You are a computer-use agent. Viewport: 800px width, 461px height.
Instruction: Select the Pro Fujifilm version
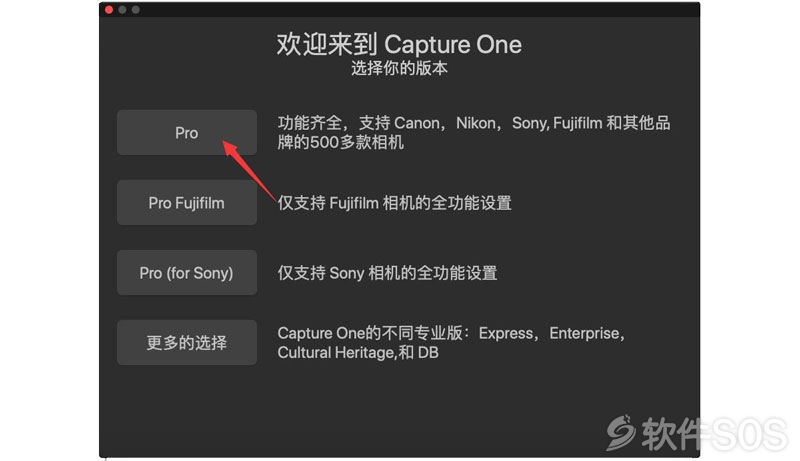click(187, 202)
